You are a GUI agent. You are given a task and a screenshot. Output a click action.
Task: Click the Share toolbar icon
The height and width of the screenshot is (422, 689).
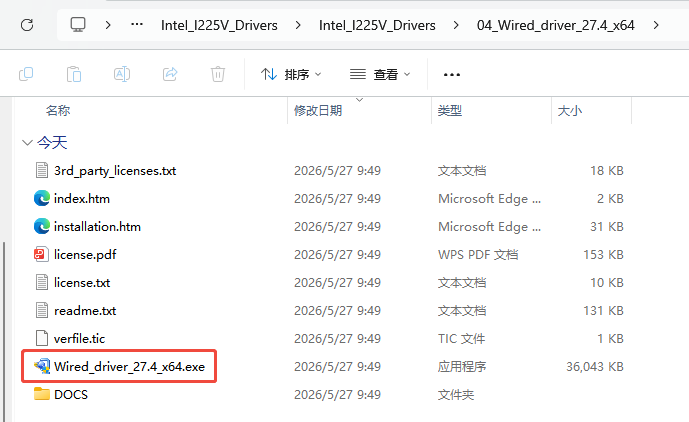[x=170, y=74]
